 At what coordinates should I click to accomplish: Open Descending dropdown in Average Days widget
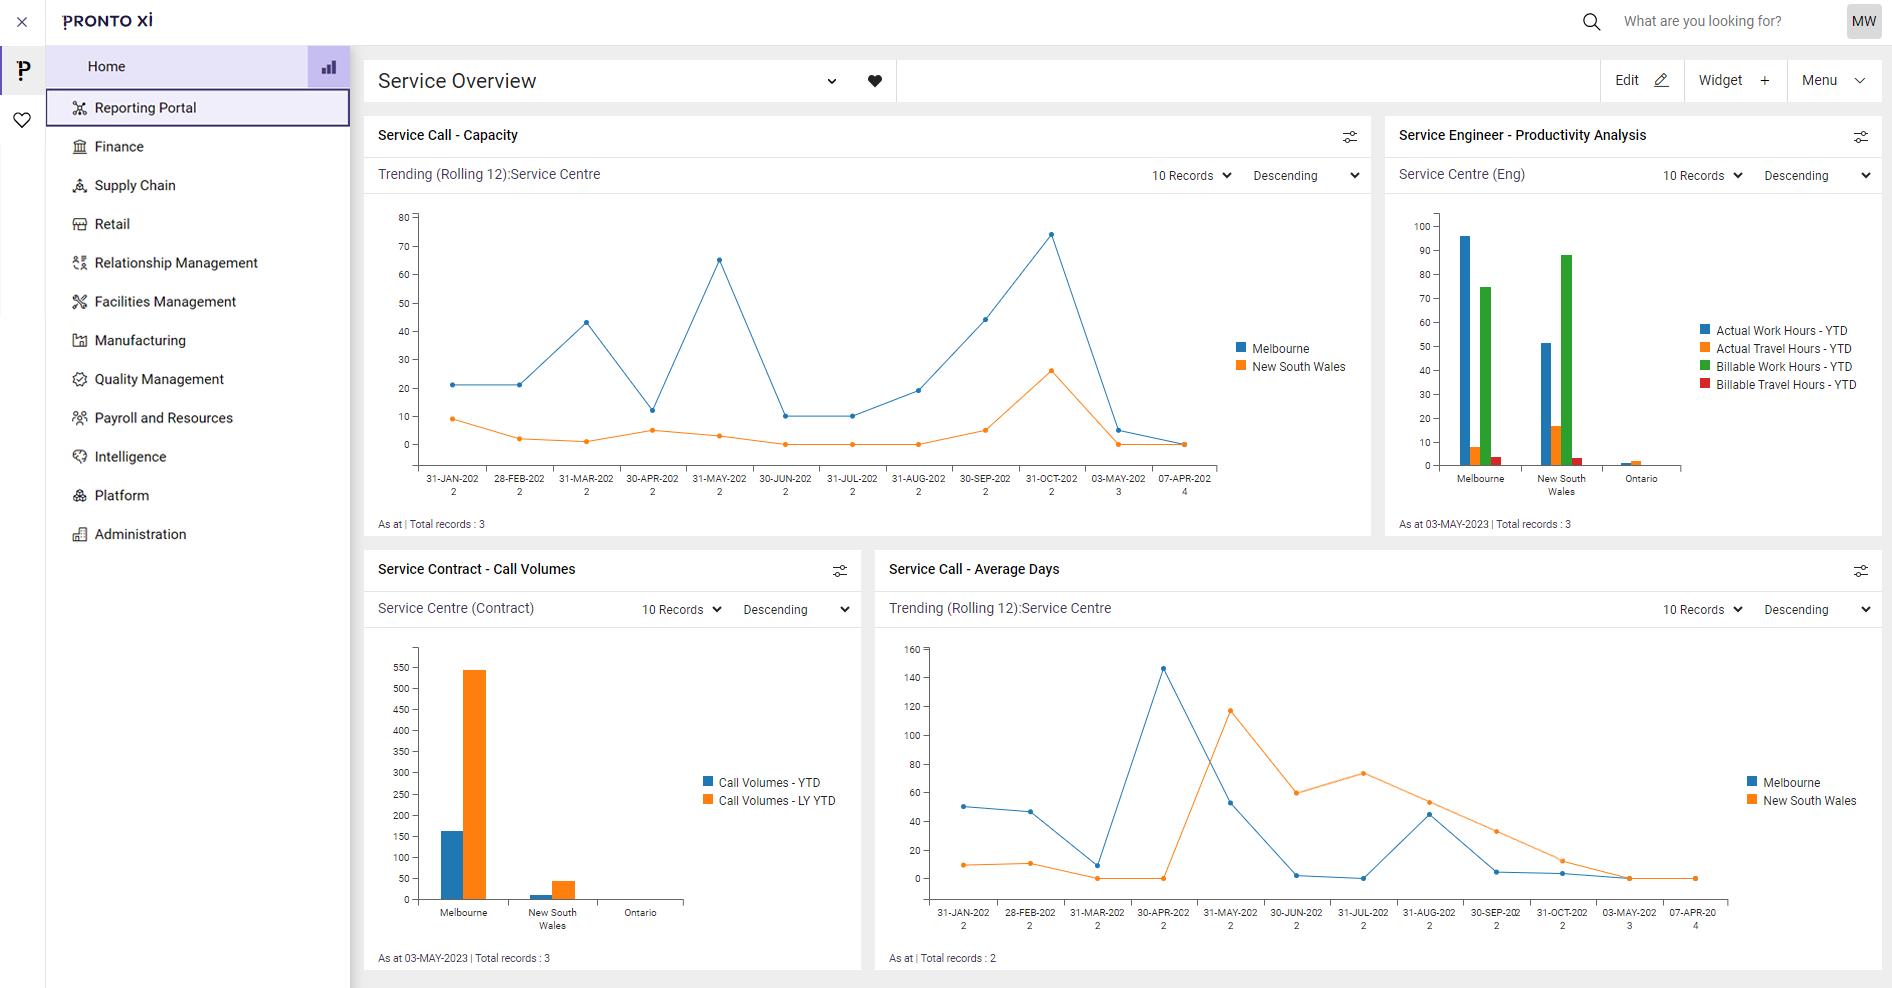pos(1817,609)
